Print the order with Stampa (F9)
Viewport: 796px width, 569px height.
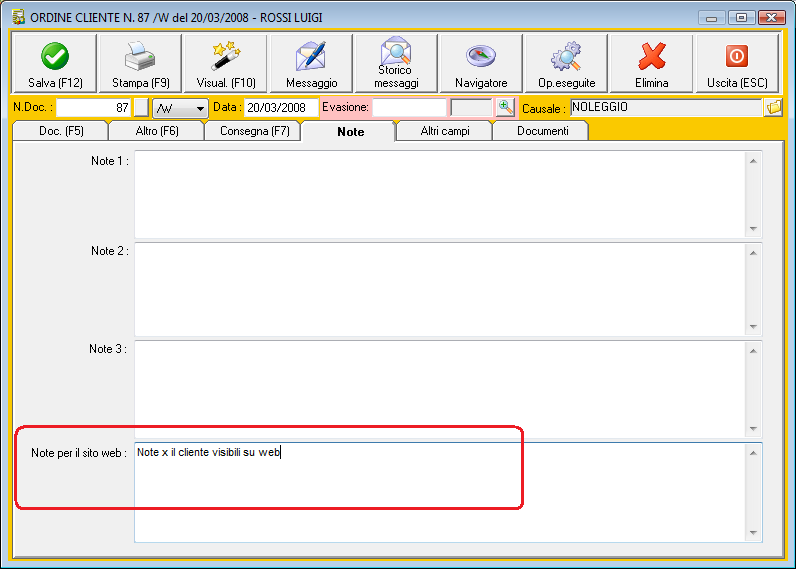coord(140,63)
